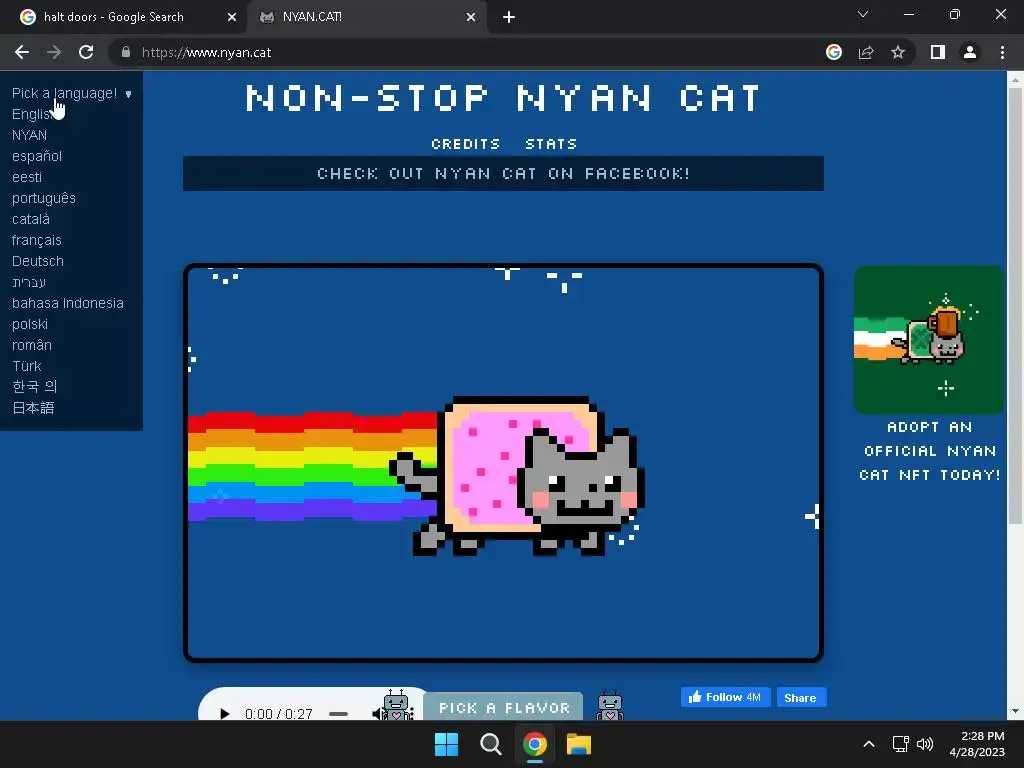Open the network status tray icon
Screen dimensions: 1024x768
tap(901, 744)
